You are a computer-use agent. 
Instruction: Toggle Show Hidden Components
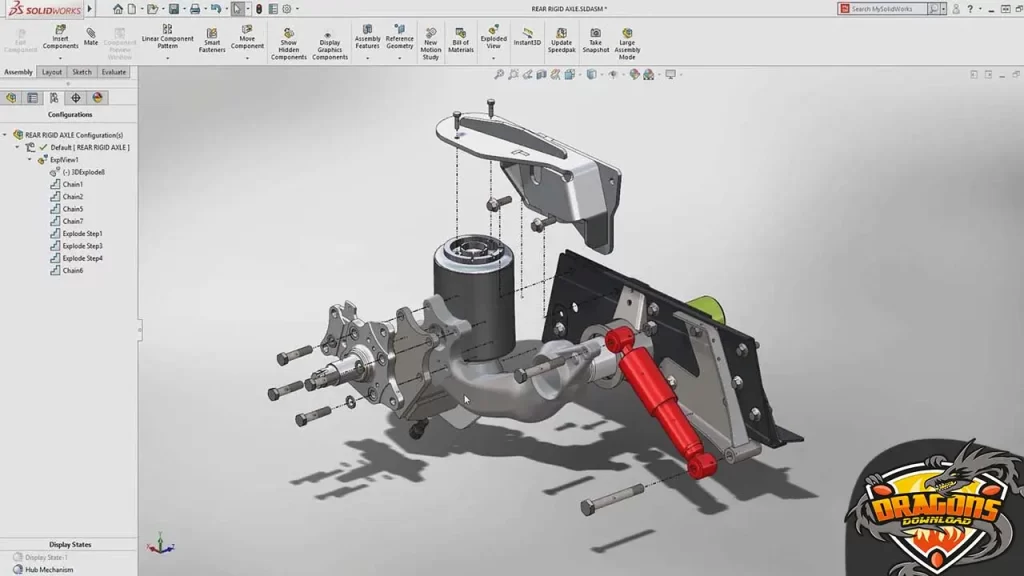point(288,43)
